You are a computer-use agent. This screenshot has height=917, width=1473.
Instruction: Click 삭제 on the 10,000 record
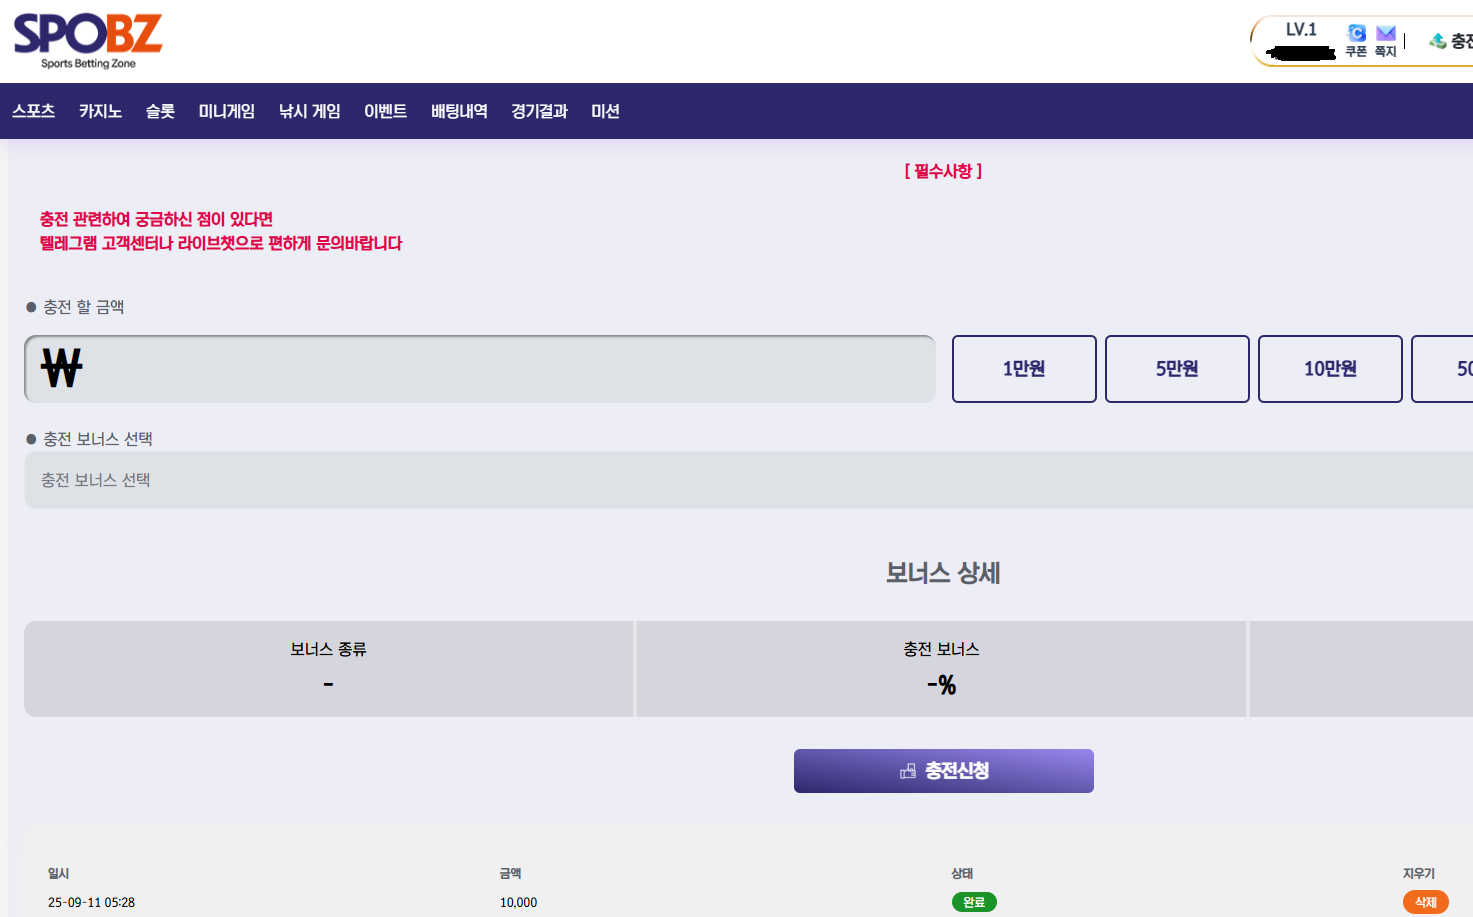1425,902
